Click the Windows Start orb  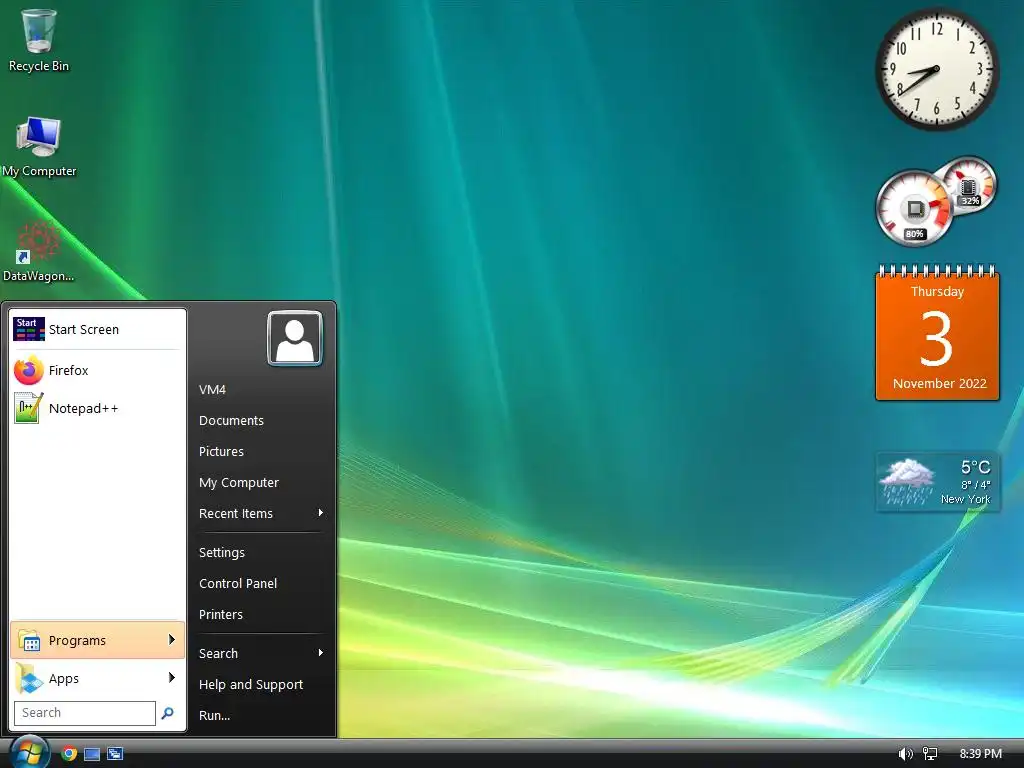coord(29,754)
